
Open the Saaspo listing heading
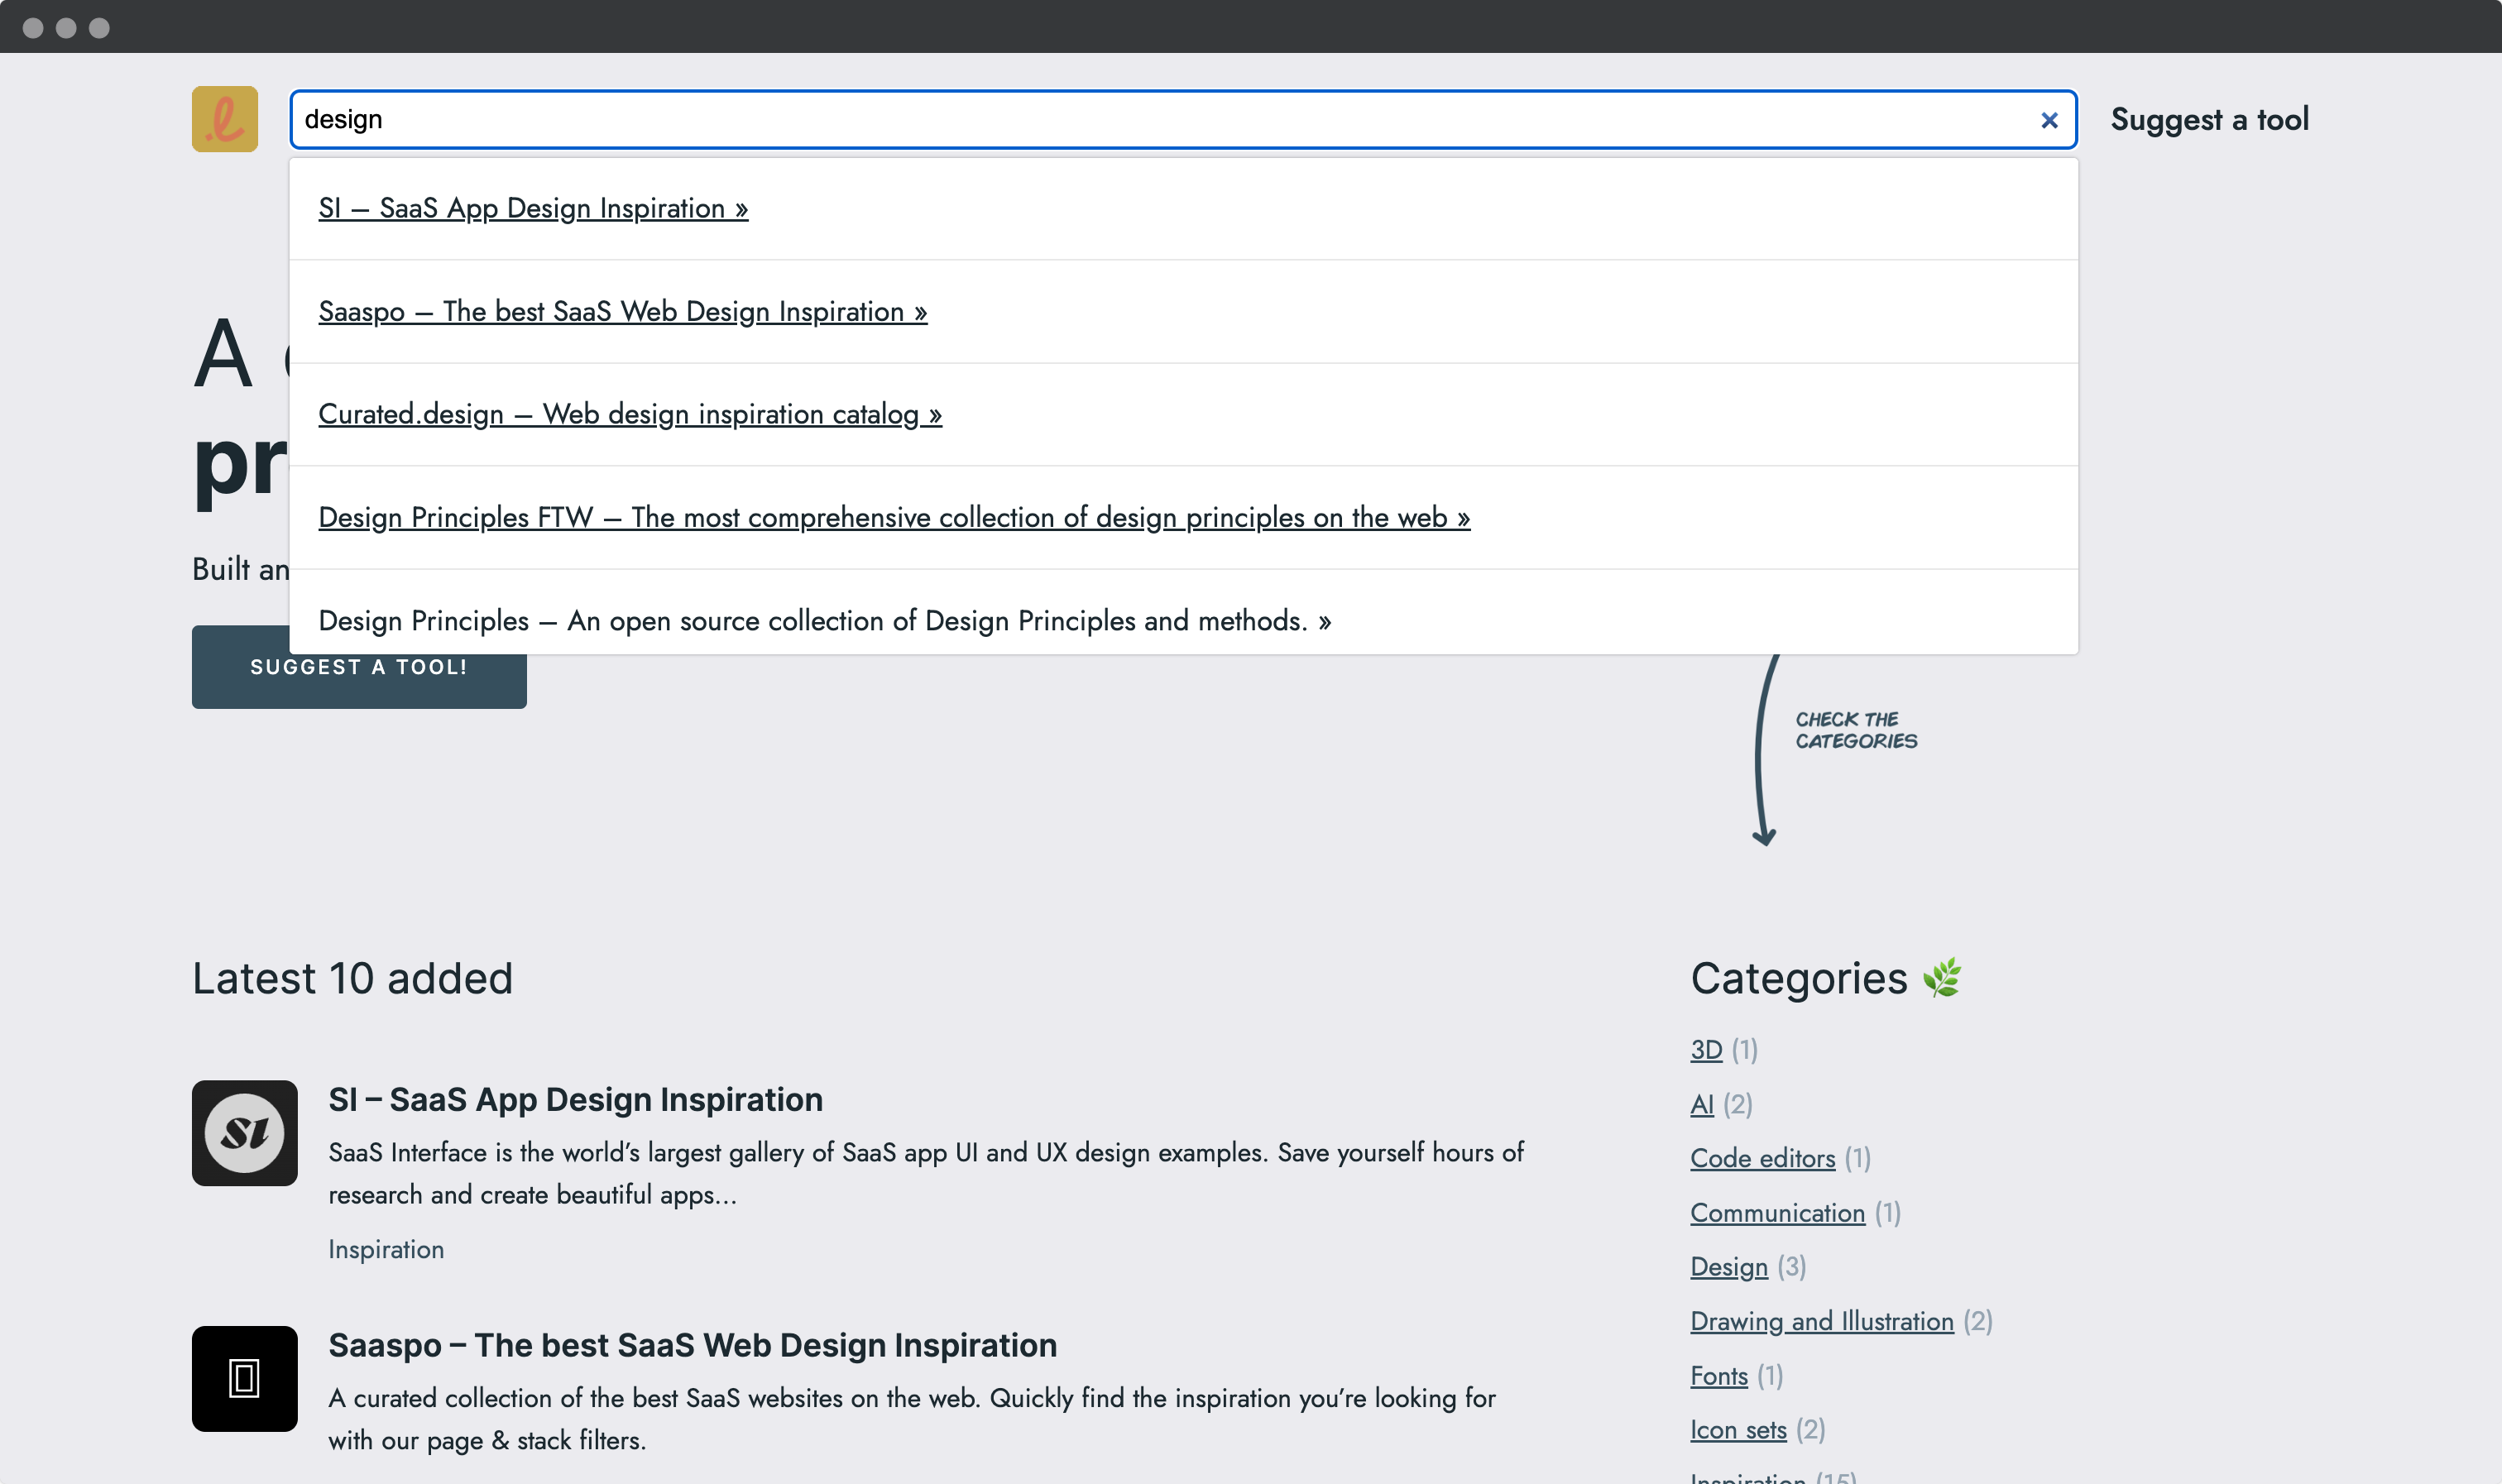692,1345
